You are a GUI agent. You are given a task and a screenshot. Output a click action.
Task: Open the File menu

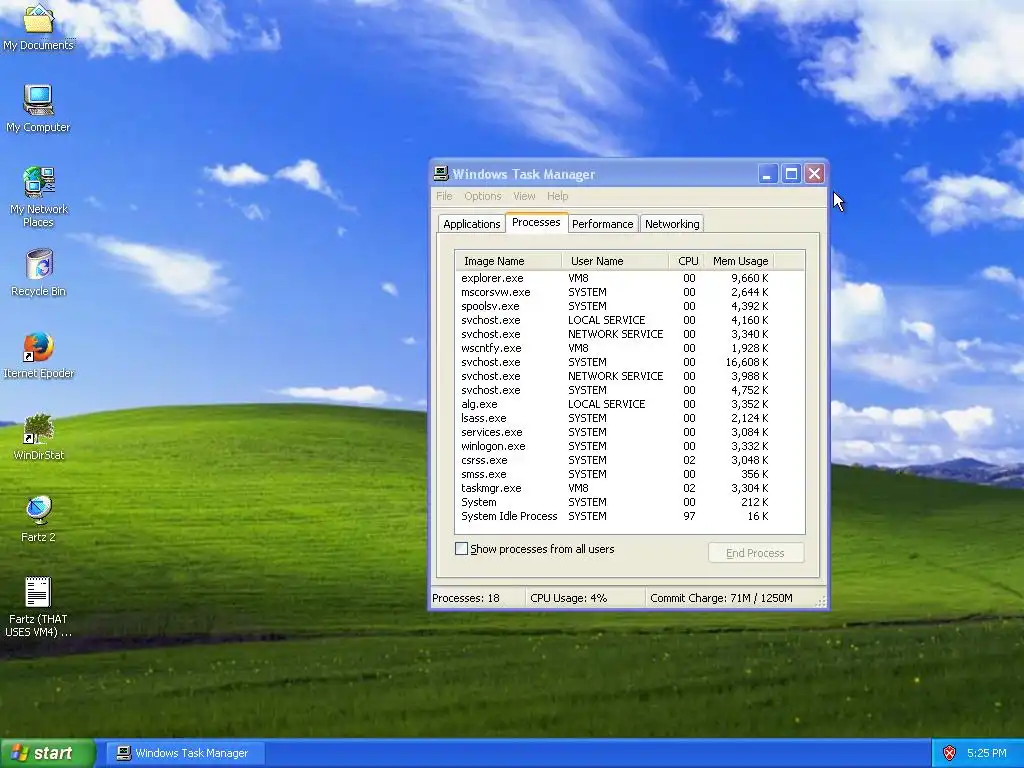pos(444,196)
